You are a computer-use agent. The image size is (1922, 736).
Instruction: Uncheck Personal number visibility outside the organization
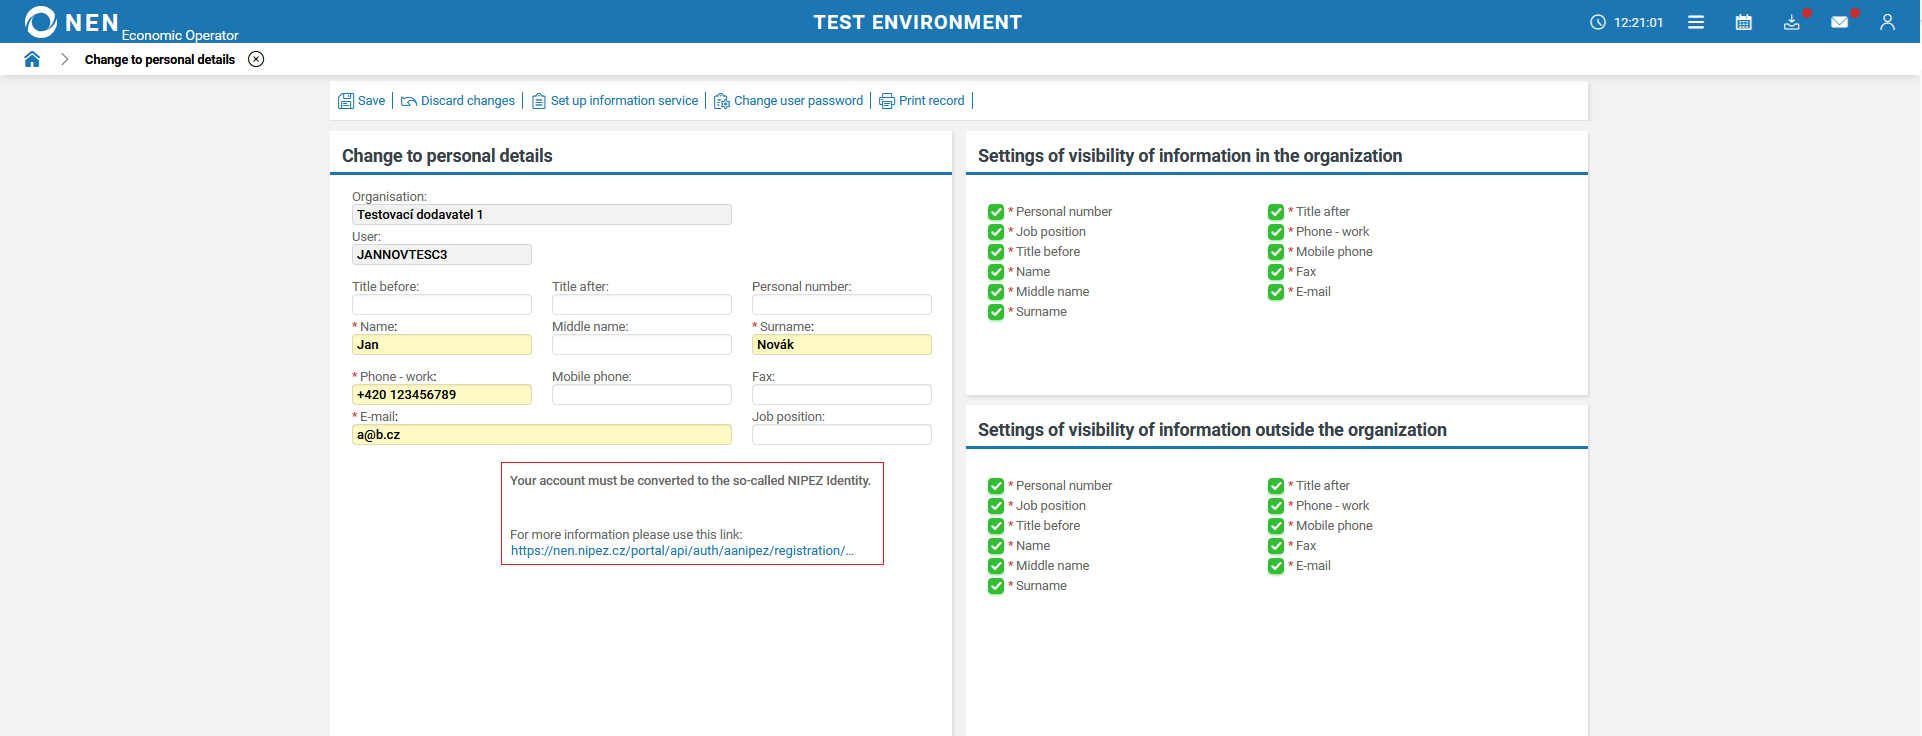[x=996, y=486]
